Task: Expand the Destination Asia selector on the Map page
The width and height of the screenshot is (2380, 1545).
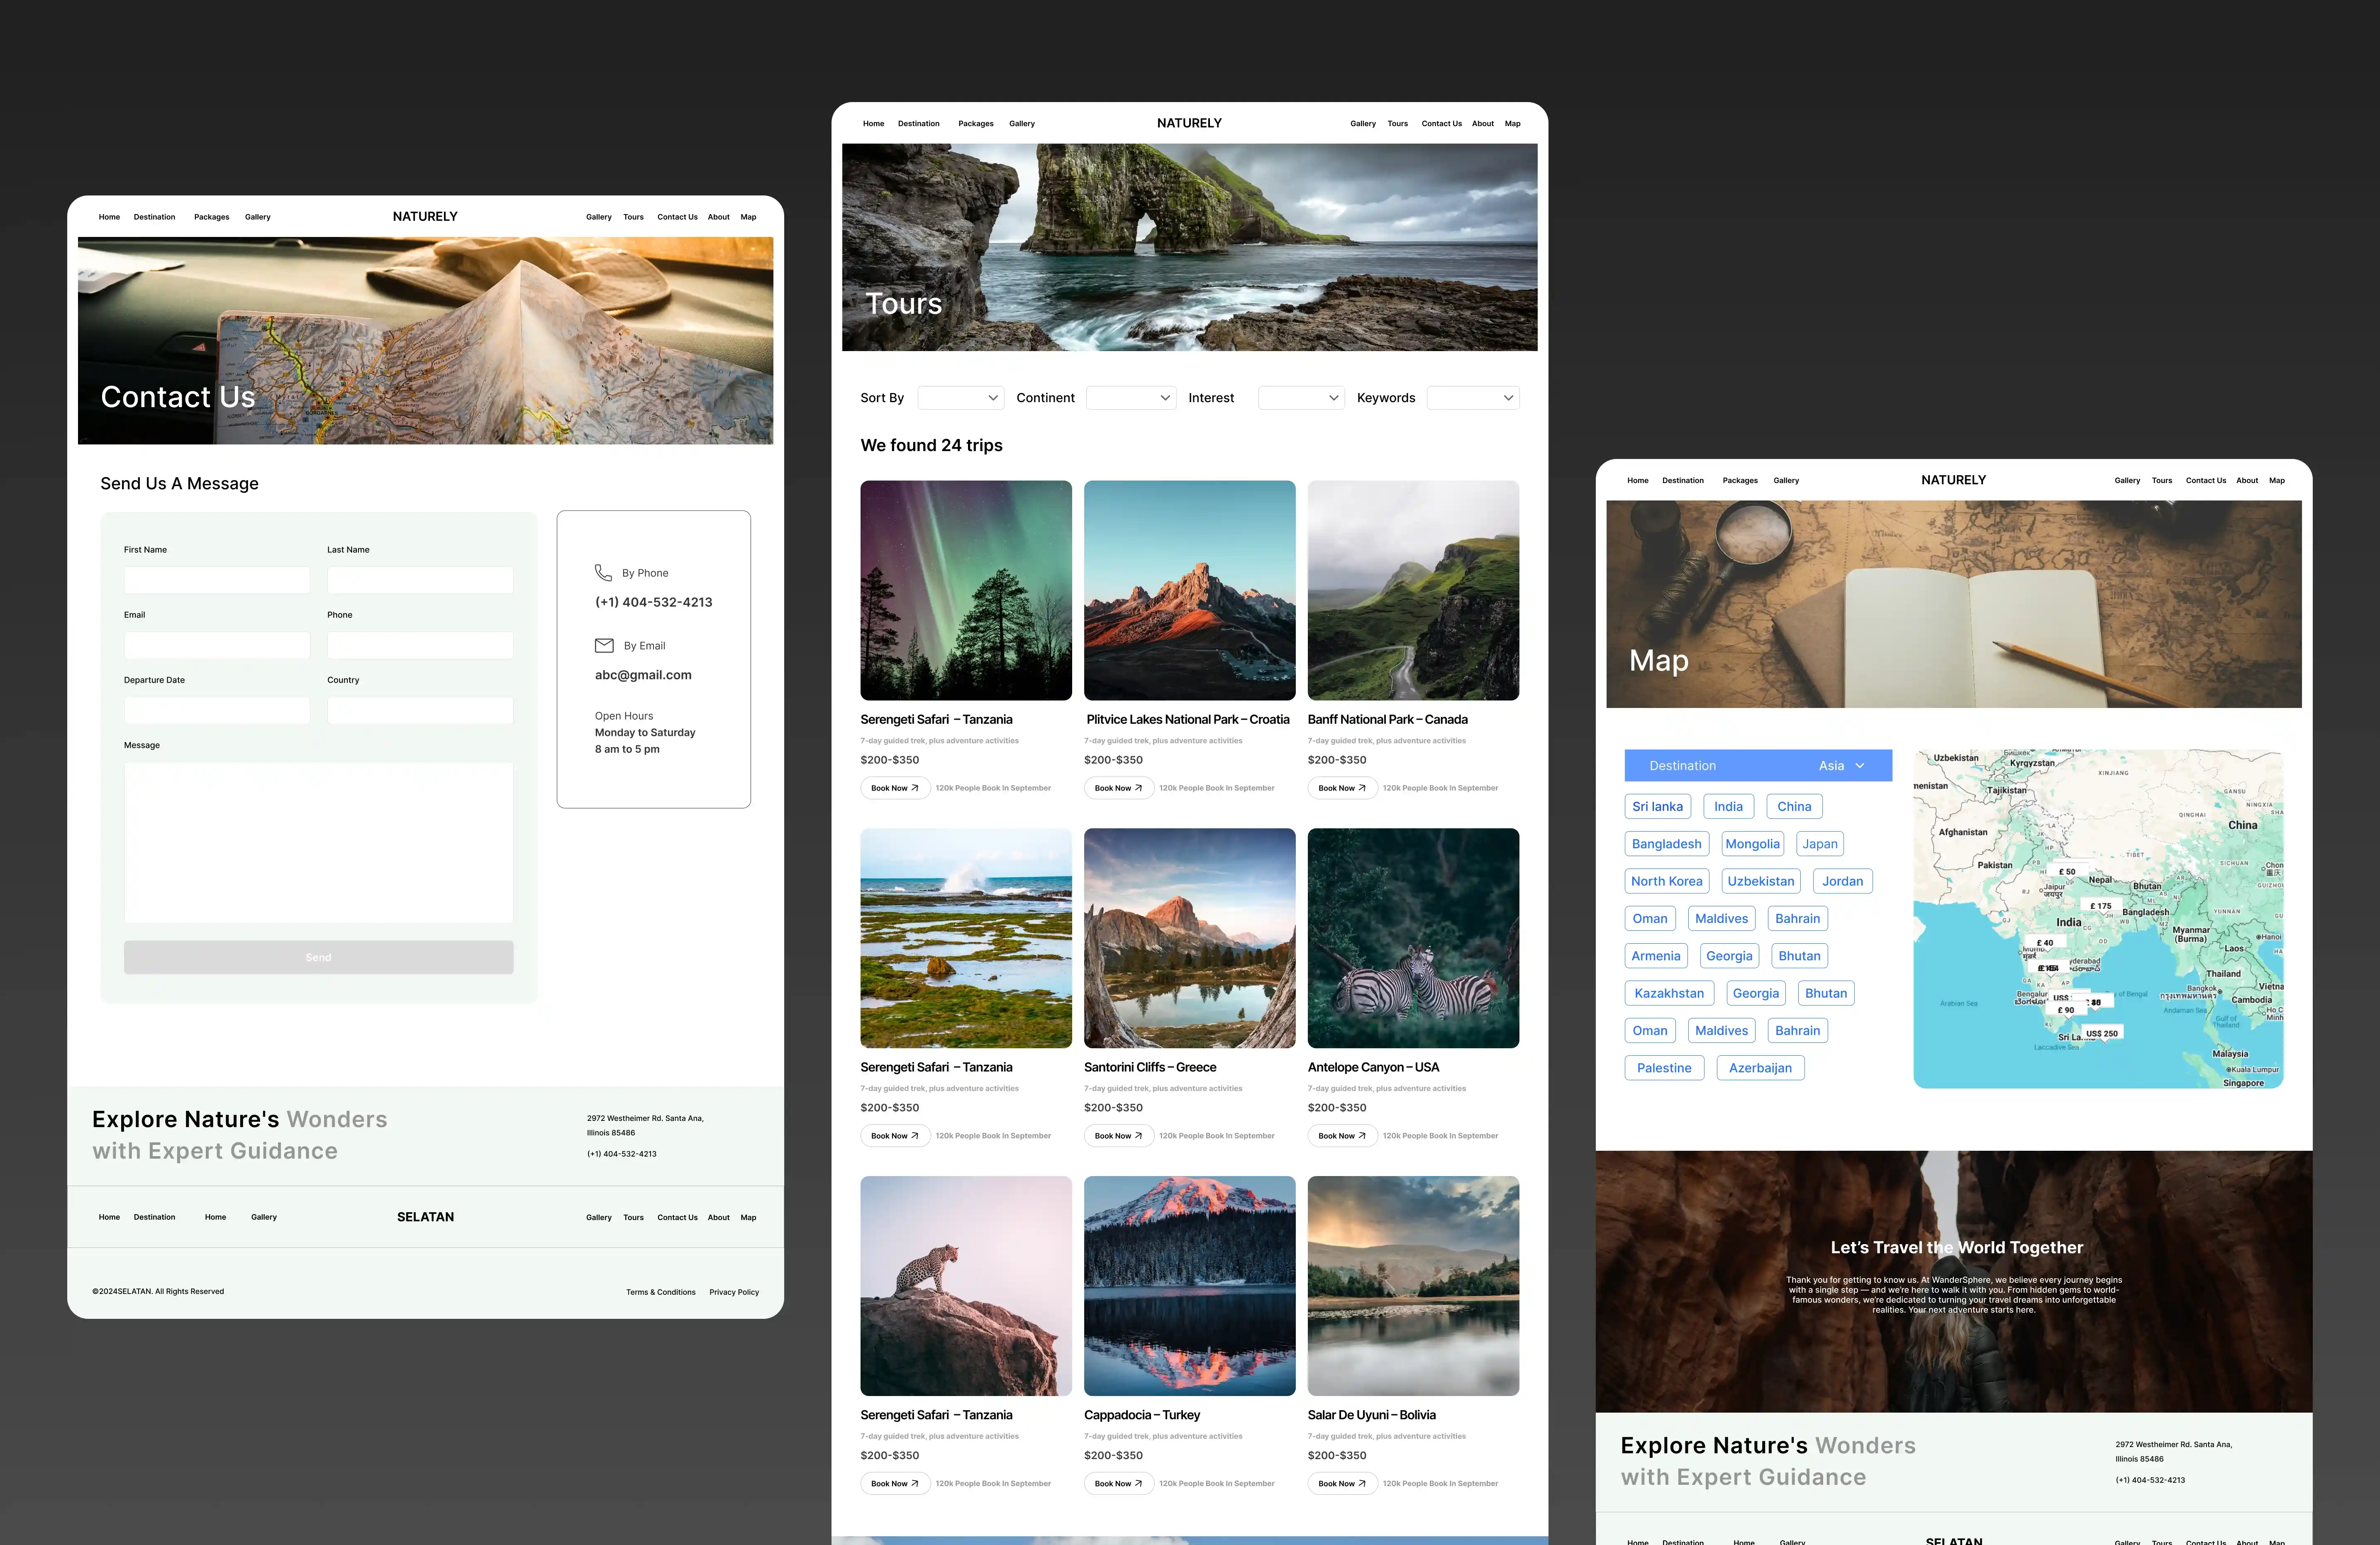Action: tap(1758, 766)
